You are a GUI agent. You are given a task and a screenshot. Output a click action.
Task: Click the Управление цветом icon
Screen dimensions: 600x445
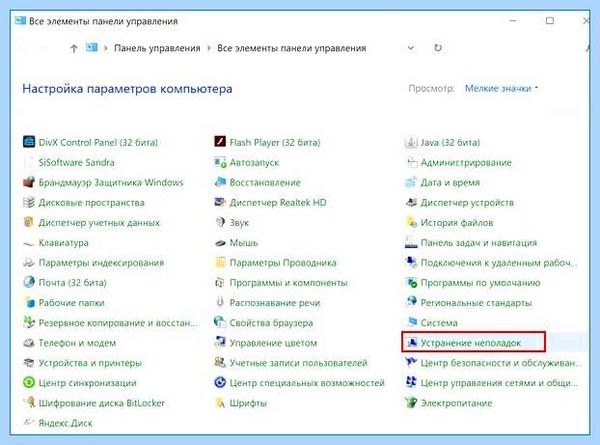click(220, 342)
